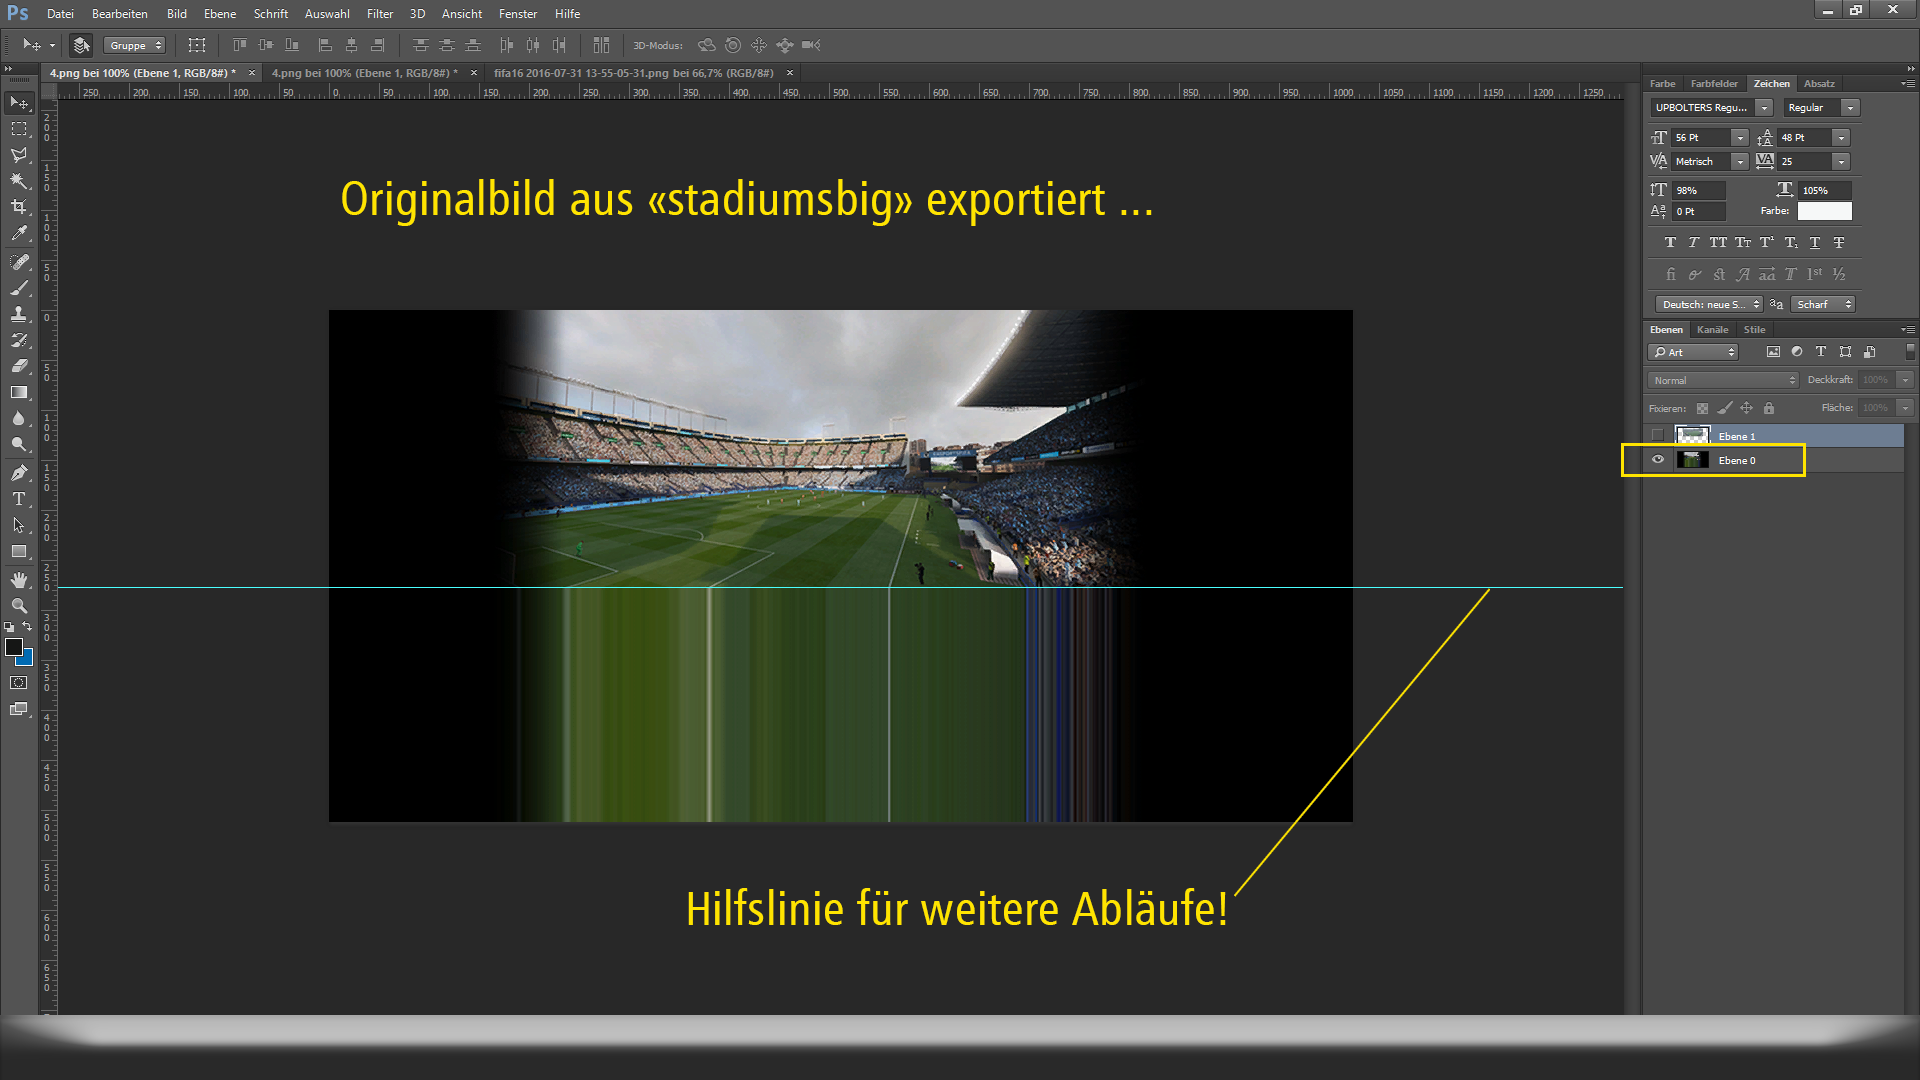Select the Clone Stamp tool
Screen dimensions: 1920x1080
pos(19,314)
